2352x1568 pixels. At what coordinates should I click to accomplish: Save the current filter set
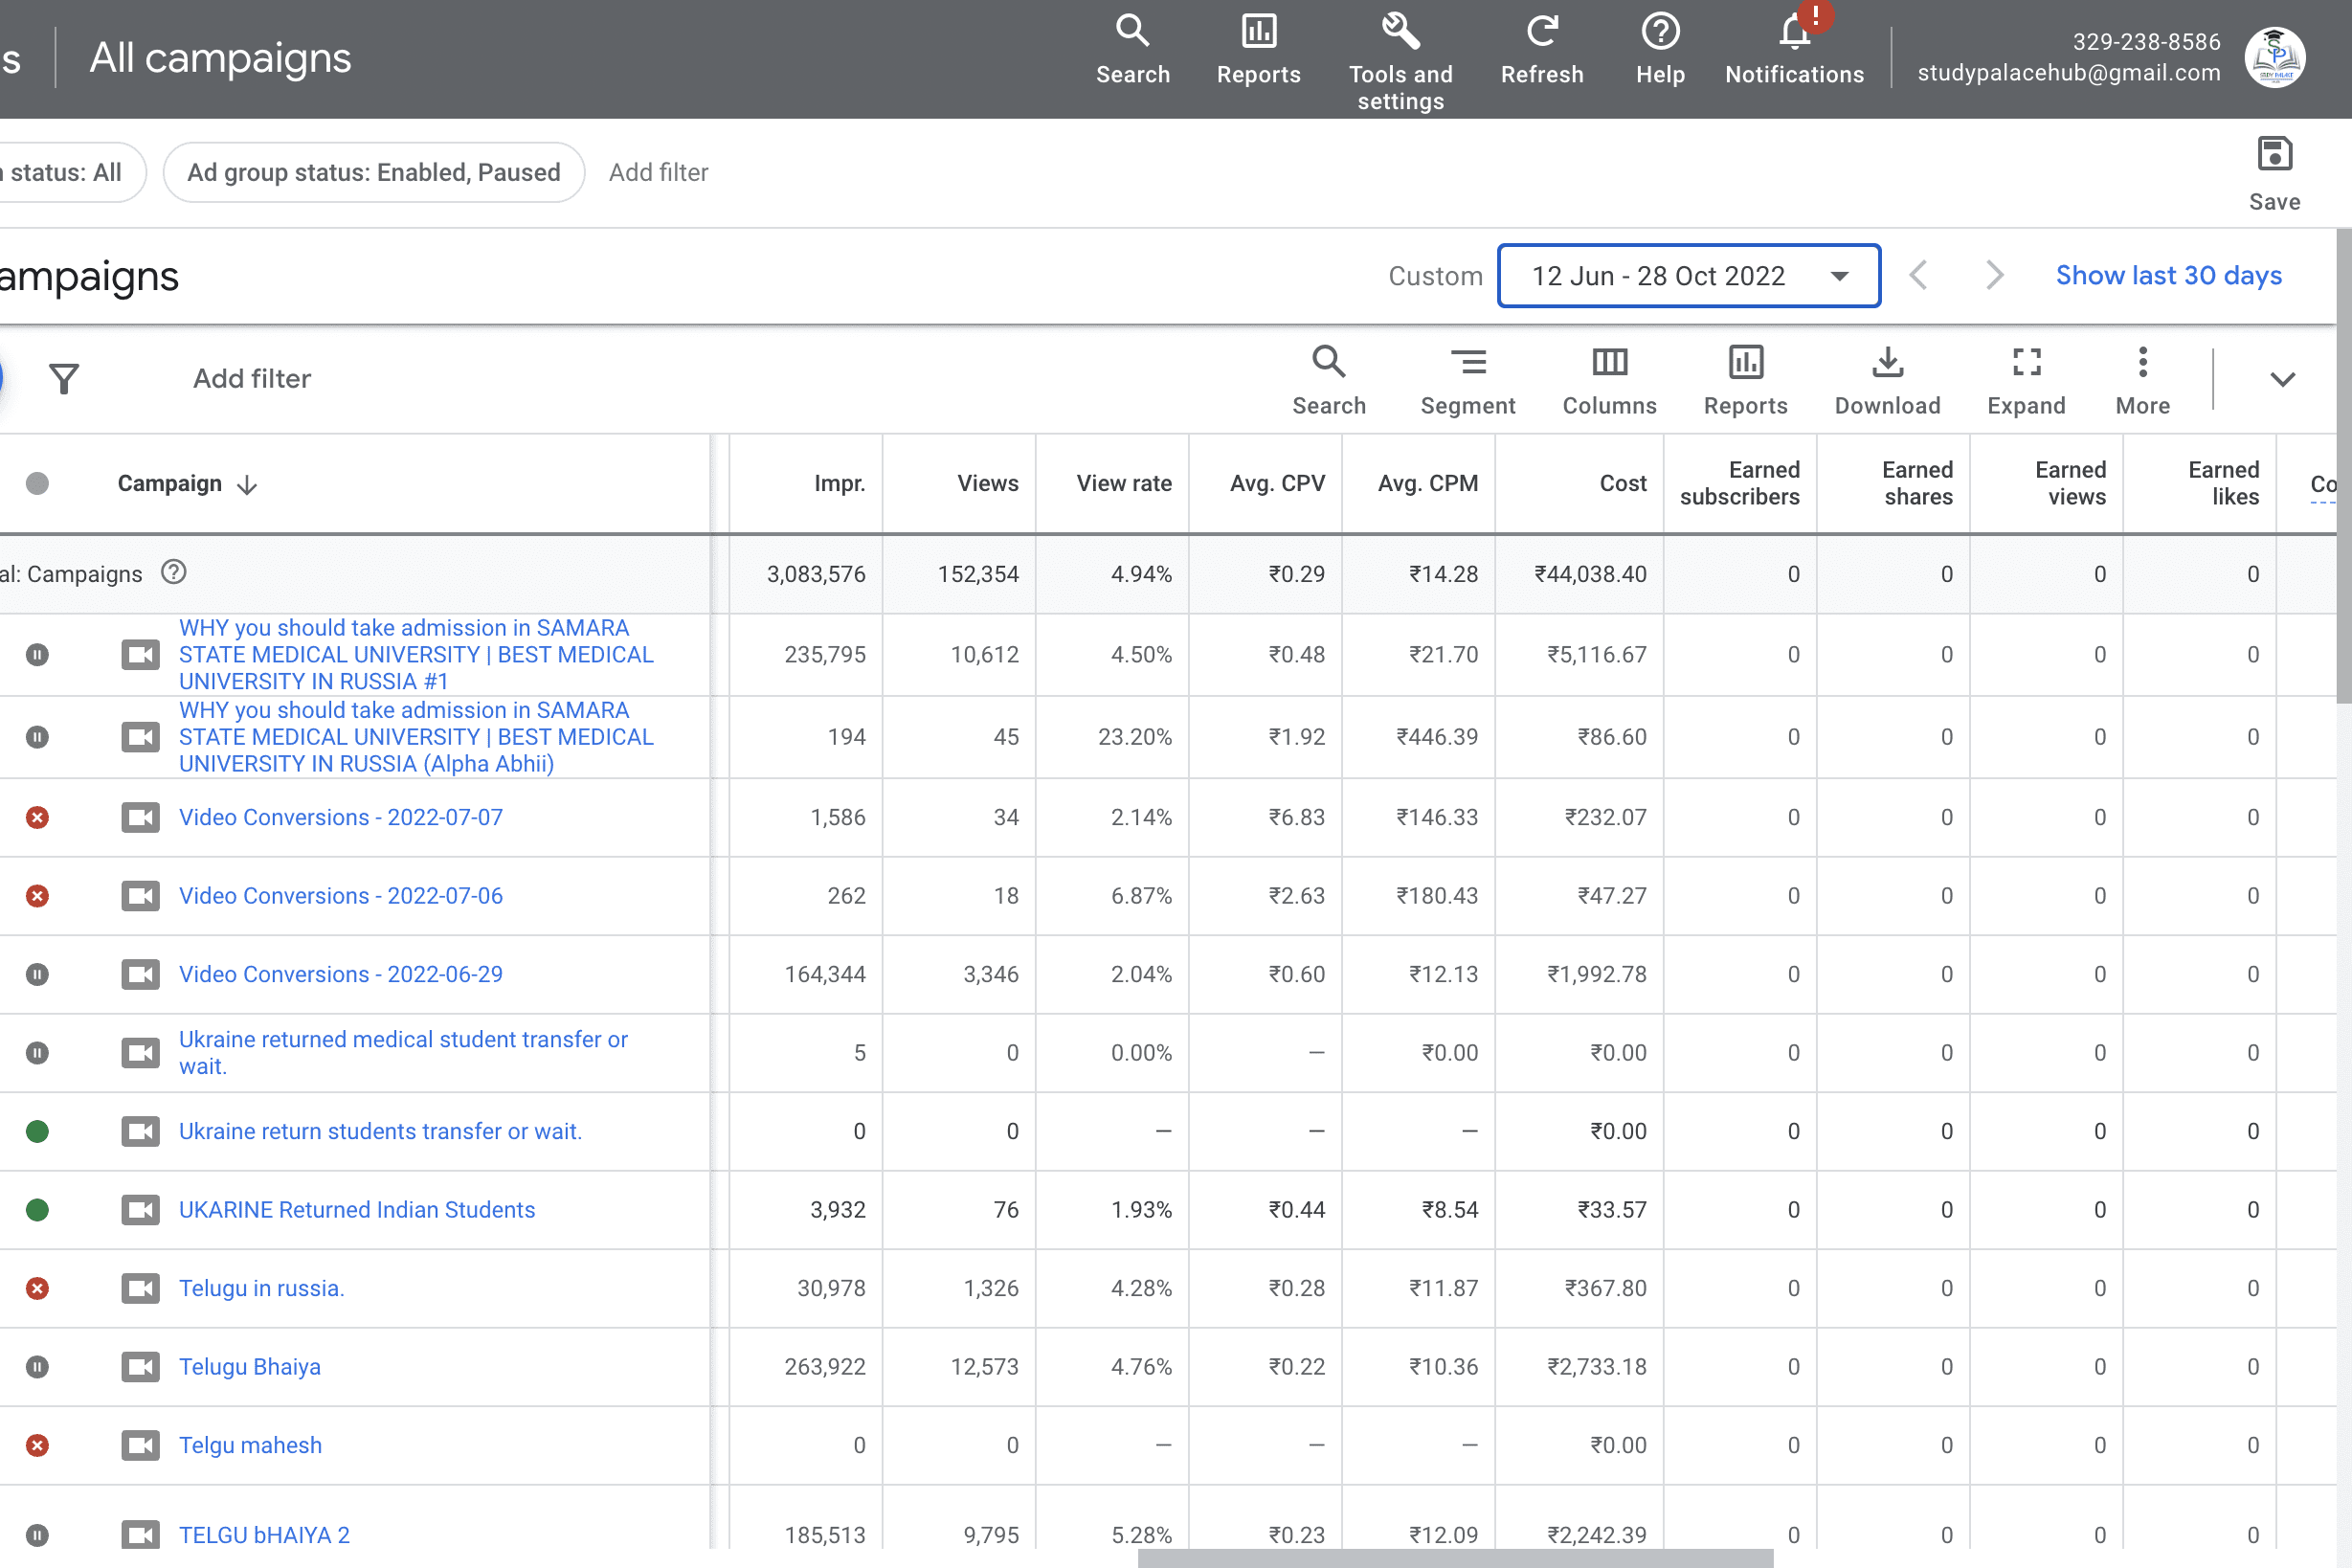(2274, 174)
